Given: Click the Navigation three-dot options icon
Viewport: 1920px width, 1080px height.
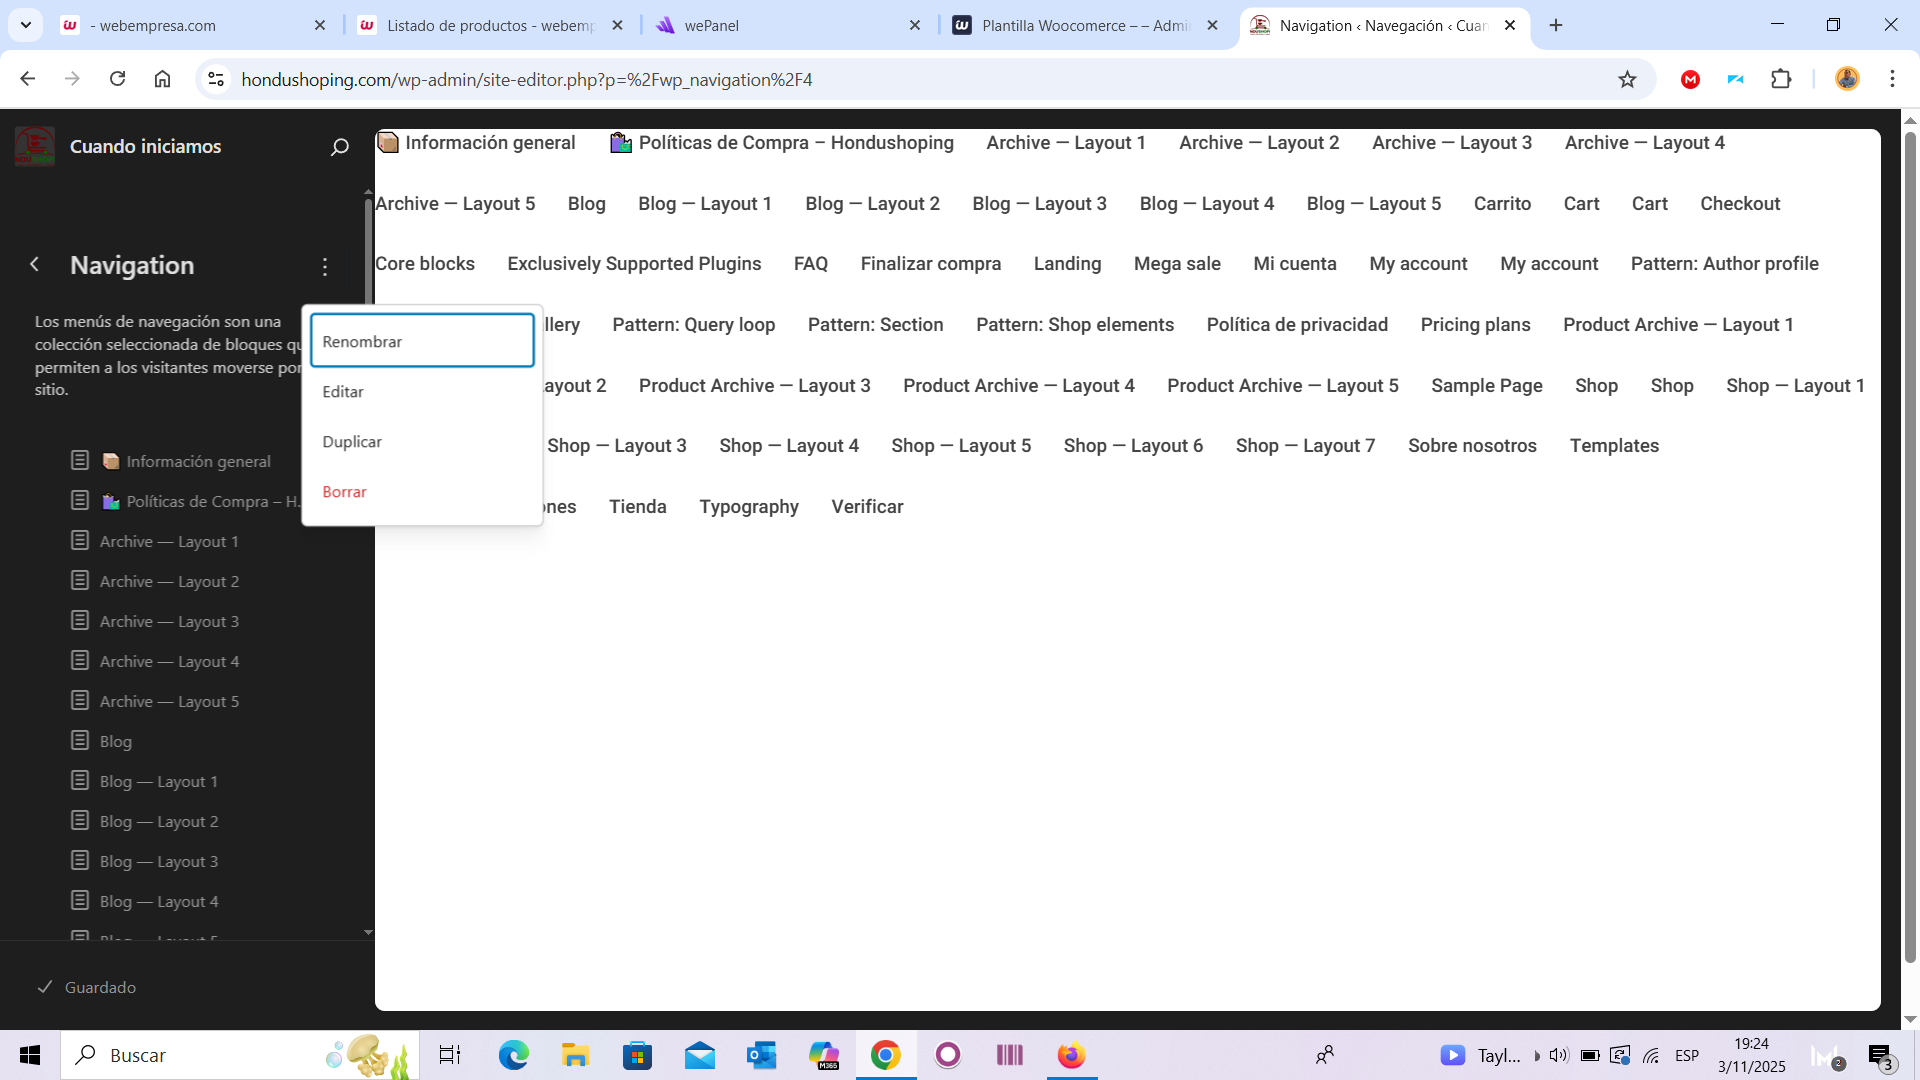Looking at the screenshot, I should 325,267.
